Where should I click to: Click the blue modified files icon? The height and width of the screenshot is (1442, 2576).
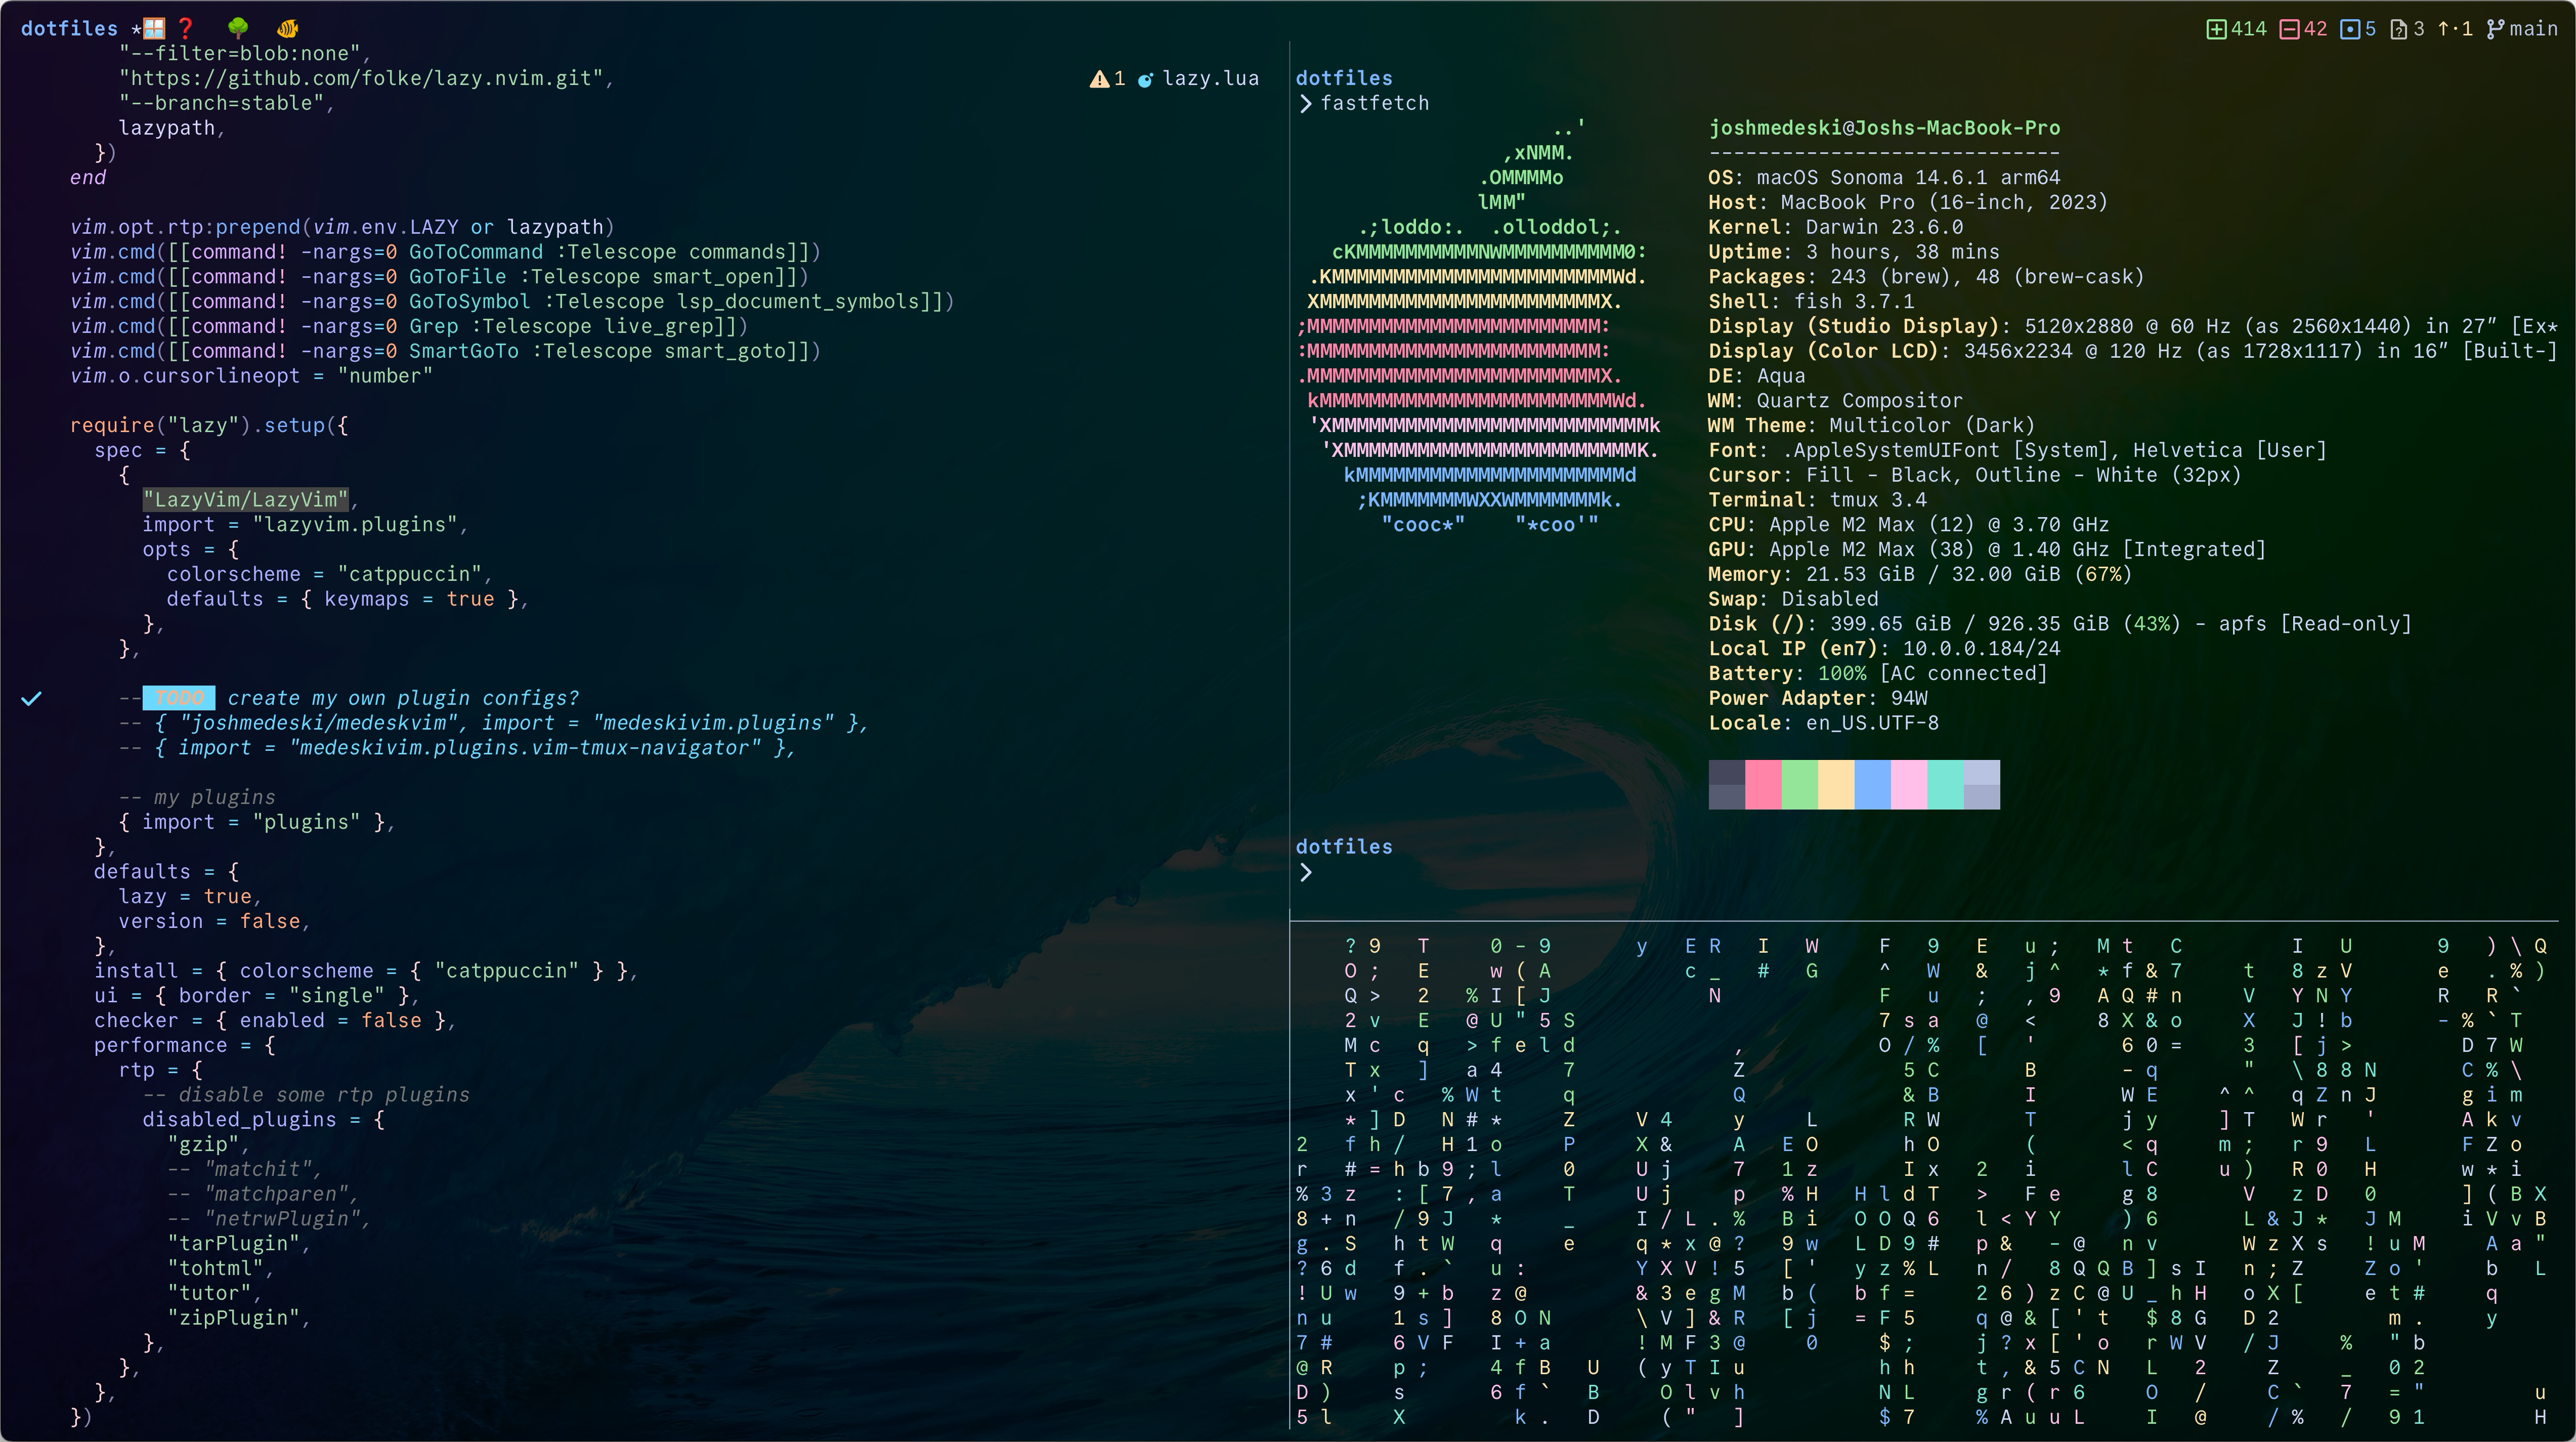tap(2350, 29)
